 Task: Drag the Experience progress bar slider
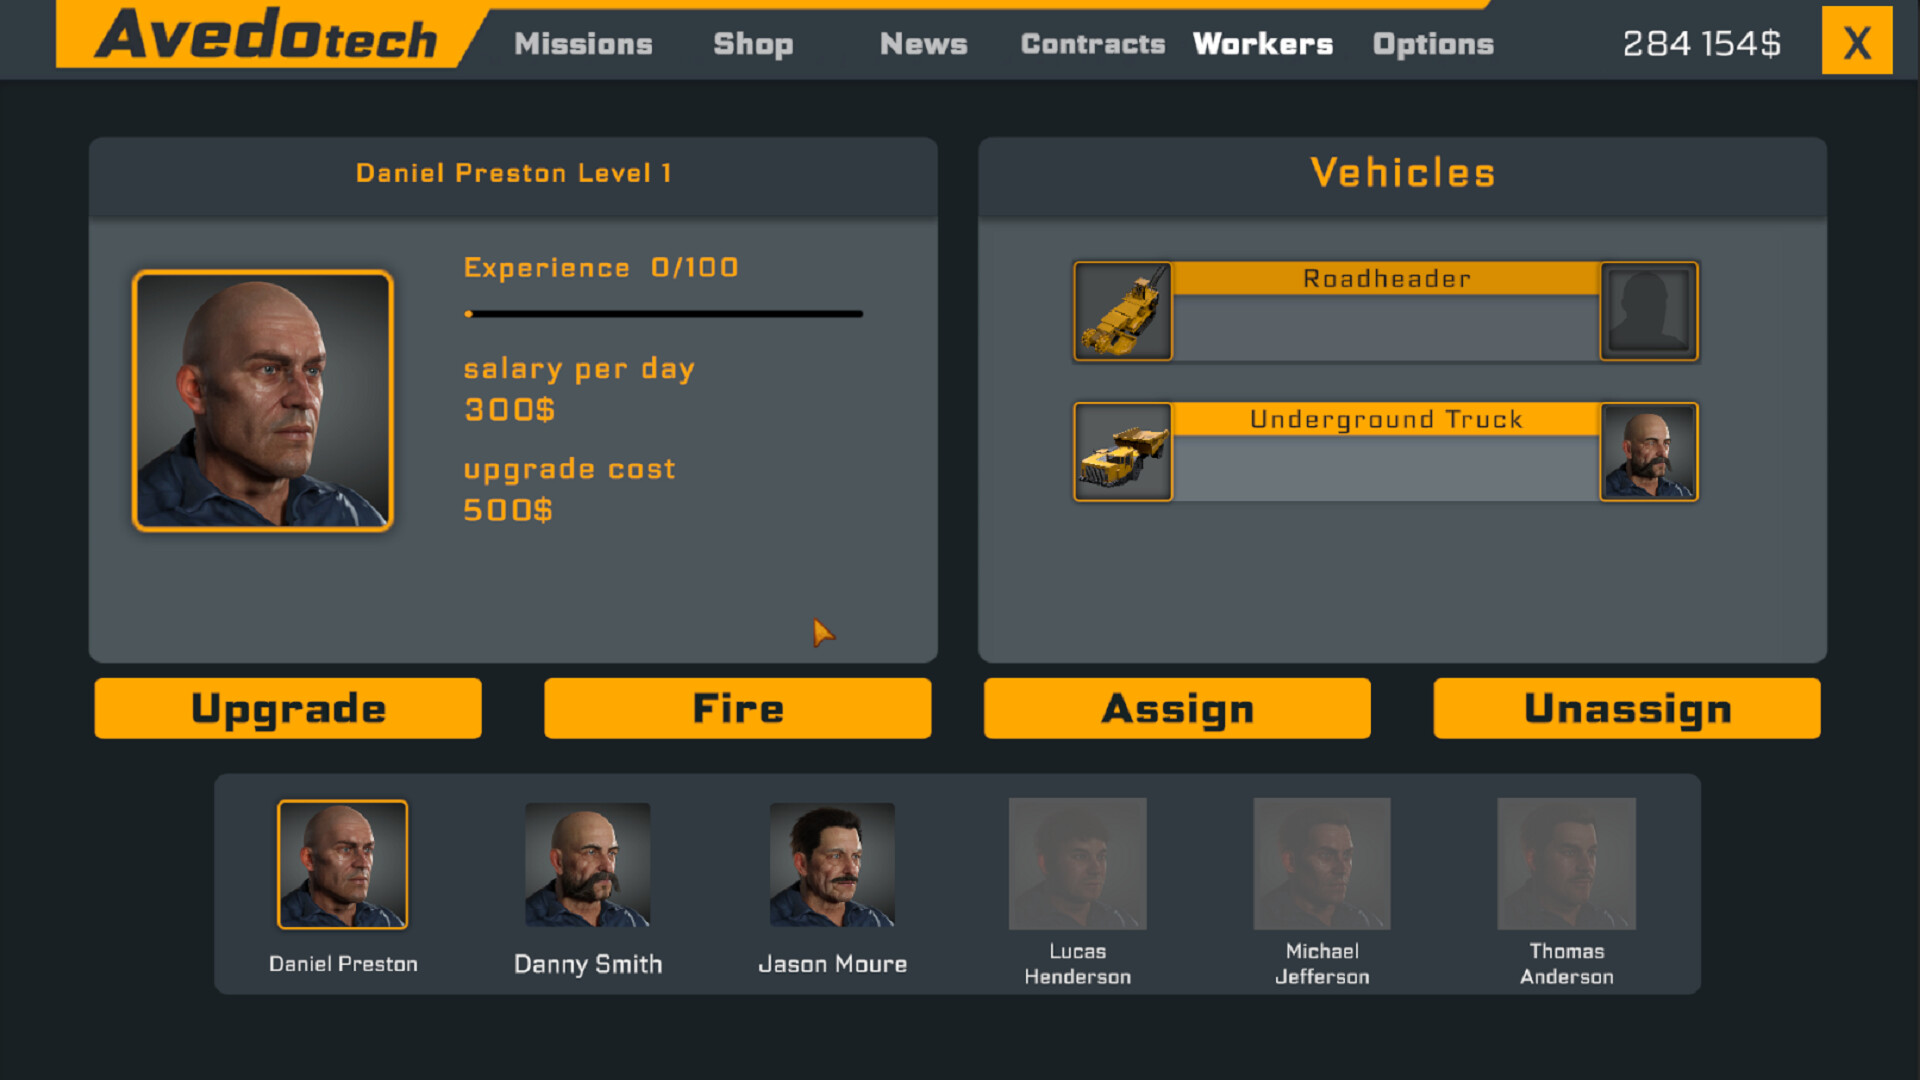(x=471, y=313)
